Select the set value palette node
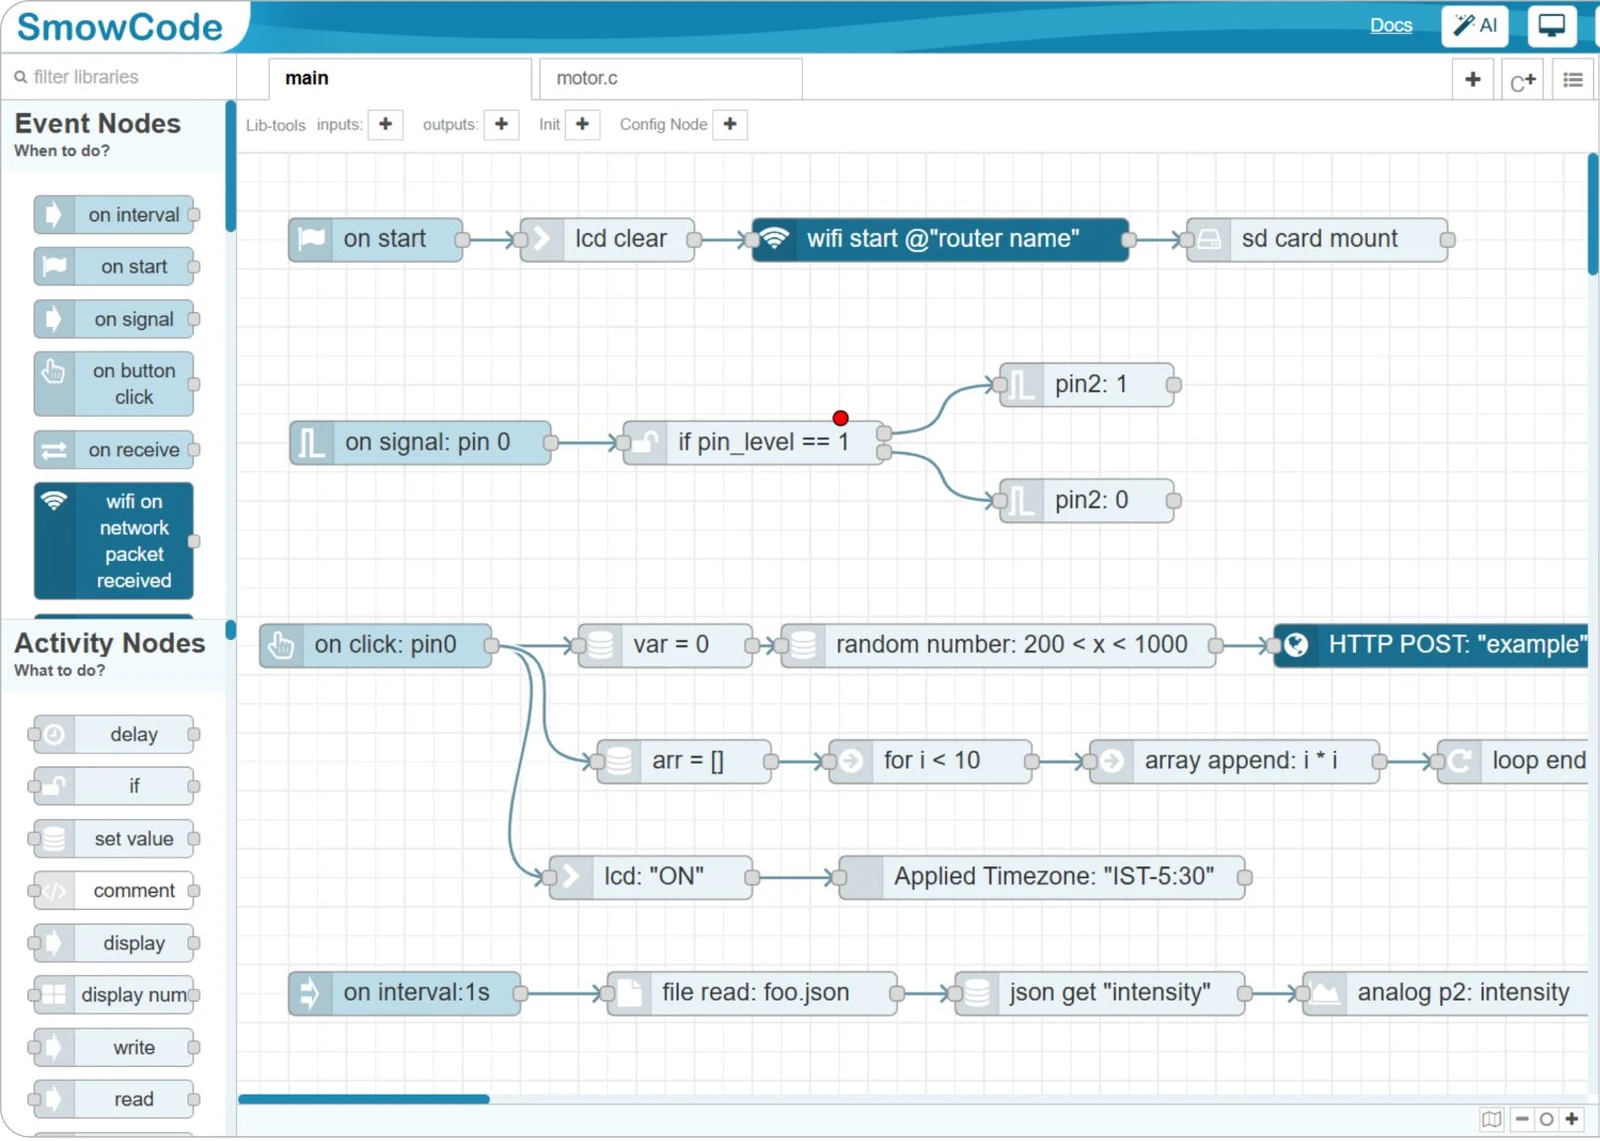This screenshot has width=1600, height=1141. (x=114, y=838)
